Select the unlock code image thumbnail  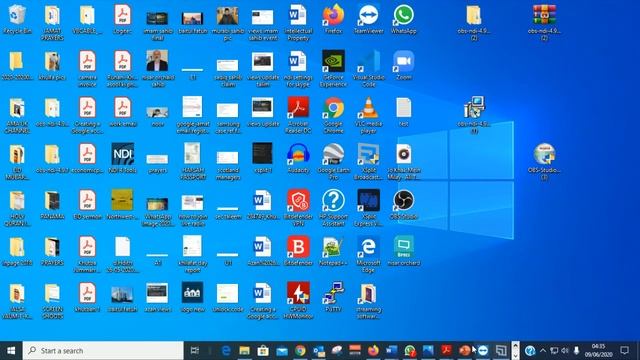pos(228,297)
